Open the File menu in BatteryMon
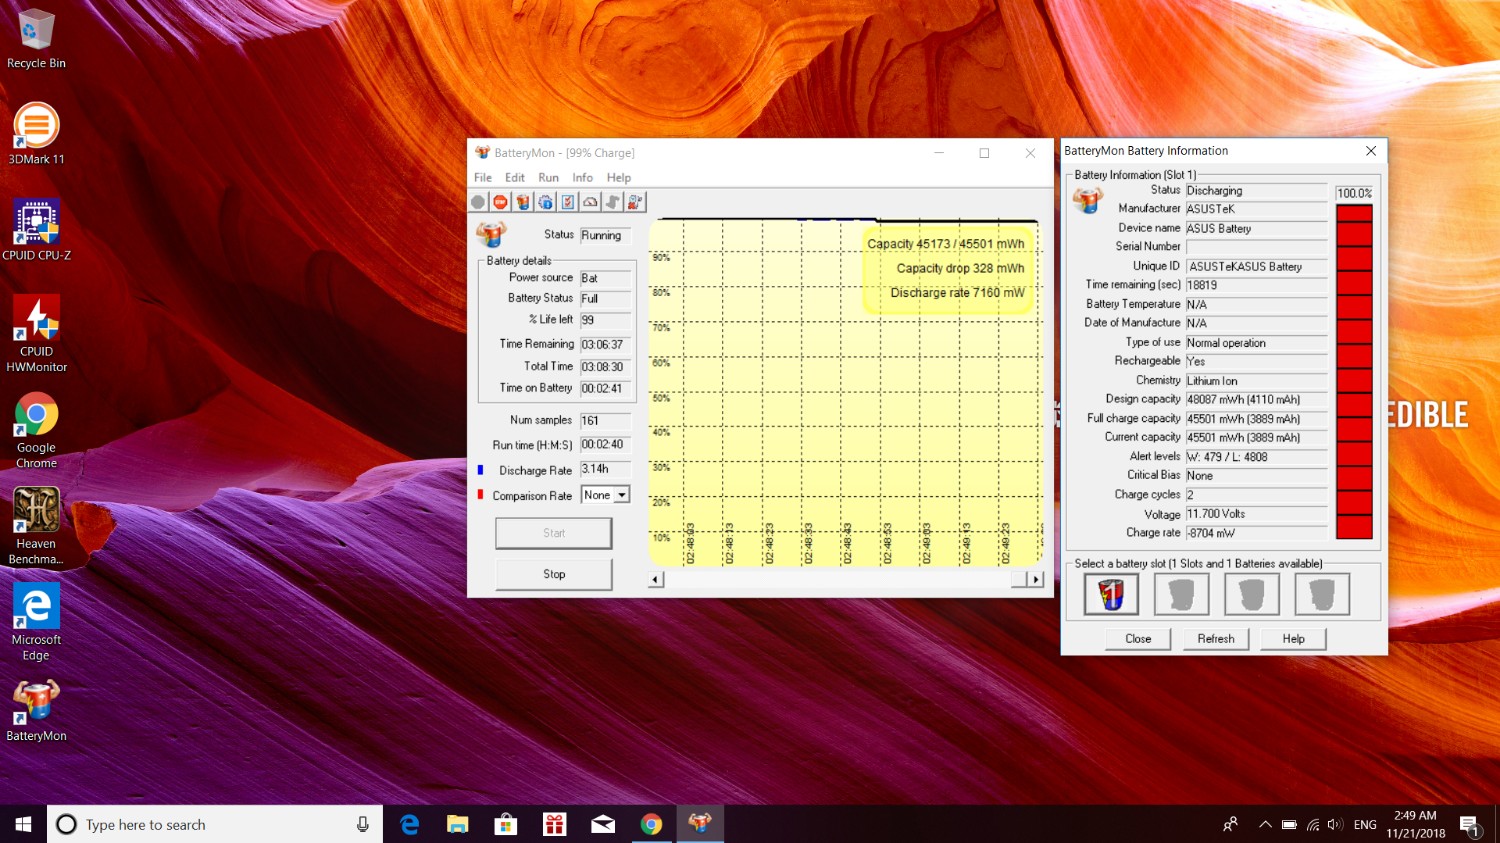The image size is (1500, 843). coord(483,177)
